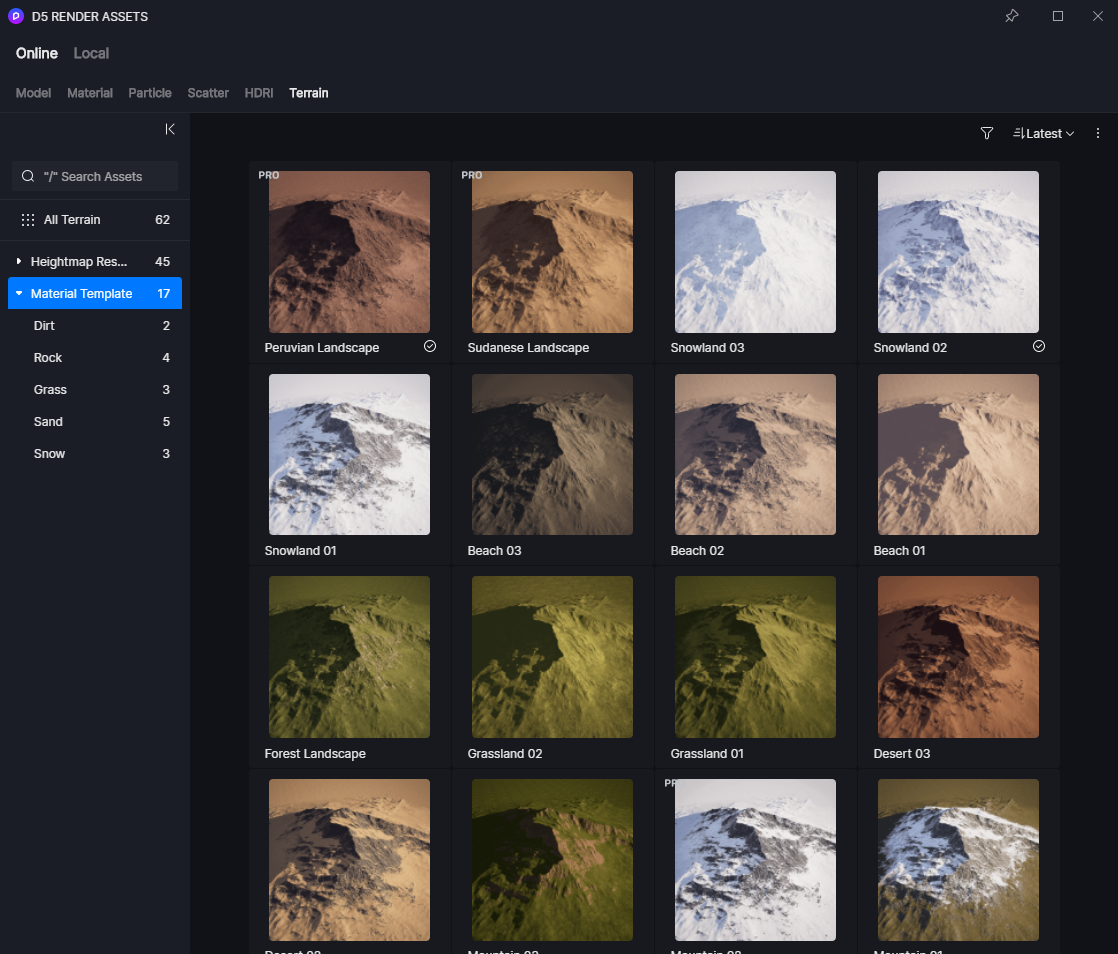Image resolution: width=1118 pixels, height=954 pixels.
Task: Toggle the Snowland 02 checkmark
Action: pos(1039,346)
